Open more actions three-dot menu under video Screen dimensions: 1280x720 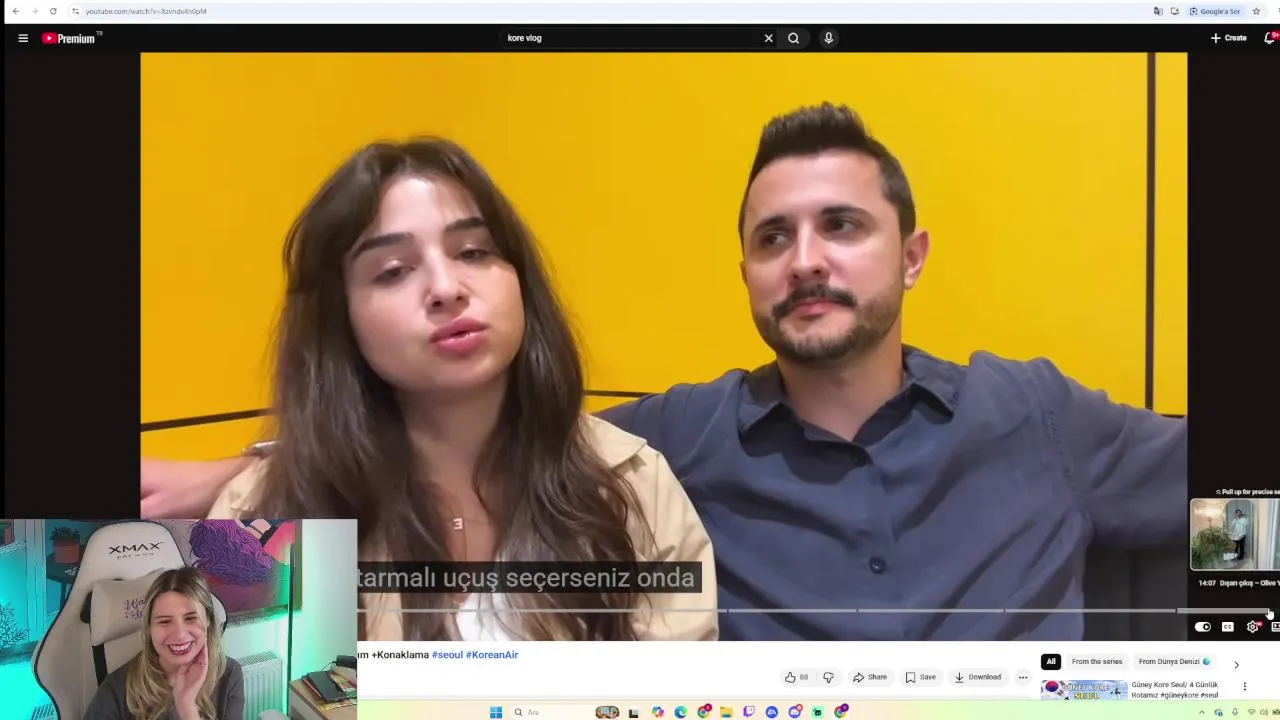coord(1022,677)
